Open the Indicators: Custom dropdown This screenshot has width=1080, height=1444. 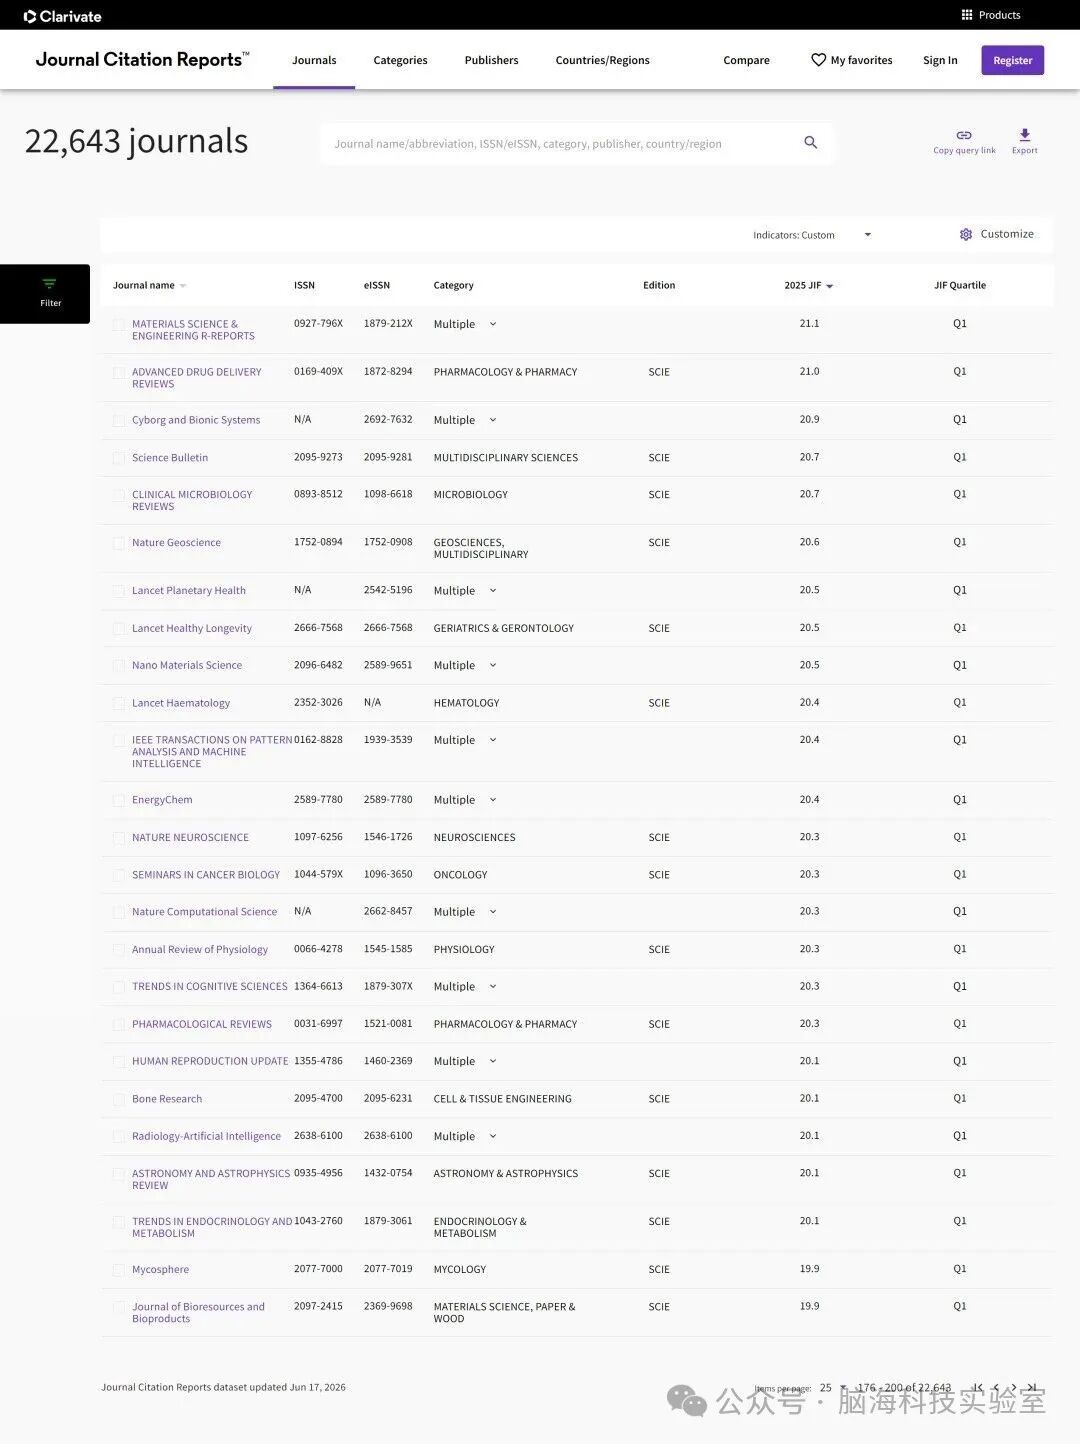tap(812, 235)
